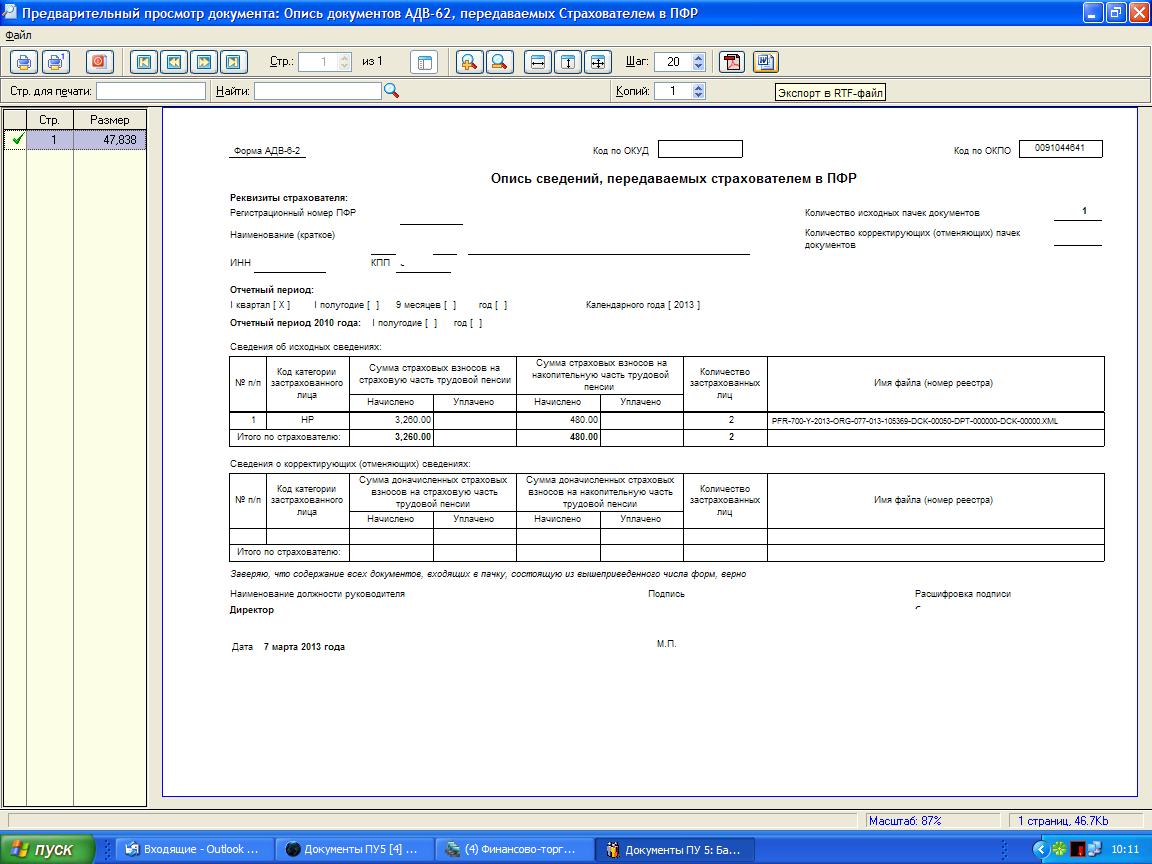Export document to PDF
Image resolution: width=1152 pixels, height=864 pixels.
point(733,62)
